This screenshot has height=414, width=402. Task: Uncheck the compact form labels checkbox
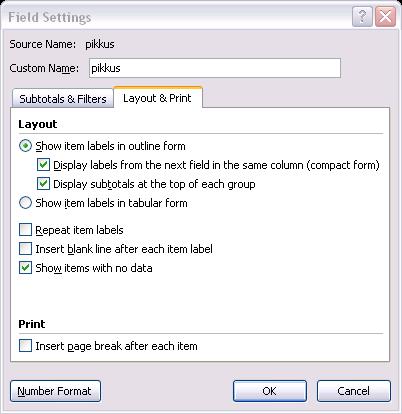[x=43, y=165]
